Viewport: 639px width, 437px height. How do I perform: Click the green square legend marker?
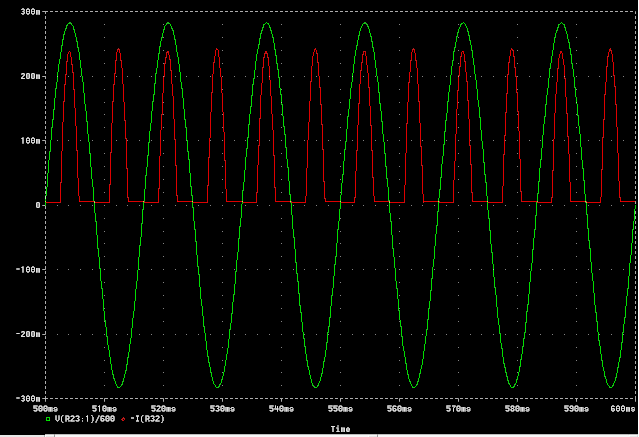click(x=47, y=419)
